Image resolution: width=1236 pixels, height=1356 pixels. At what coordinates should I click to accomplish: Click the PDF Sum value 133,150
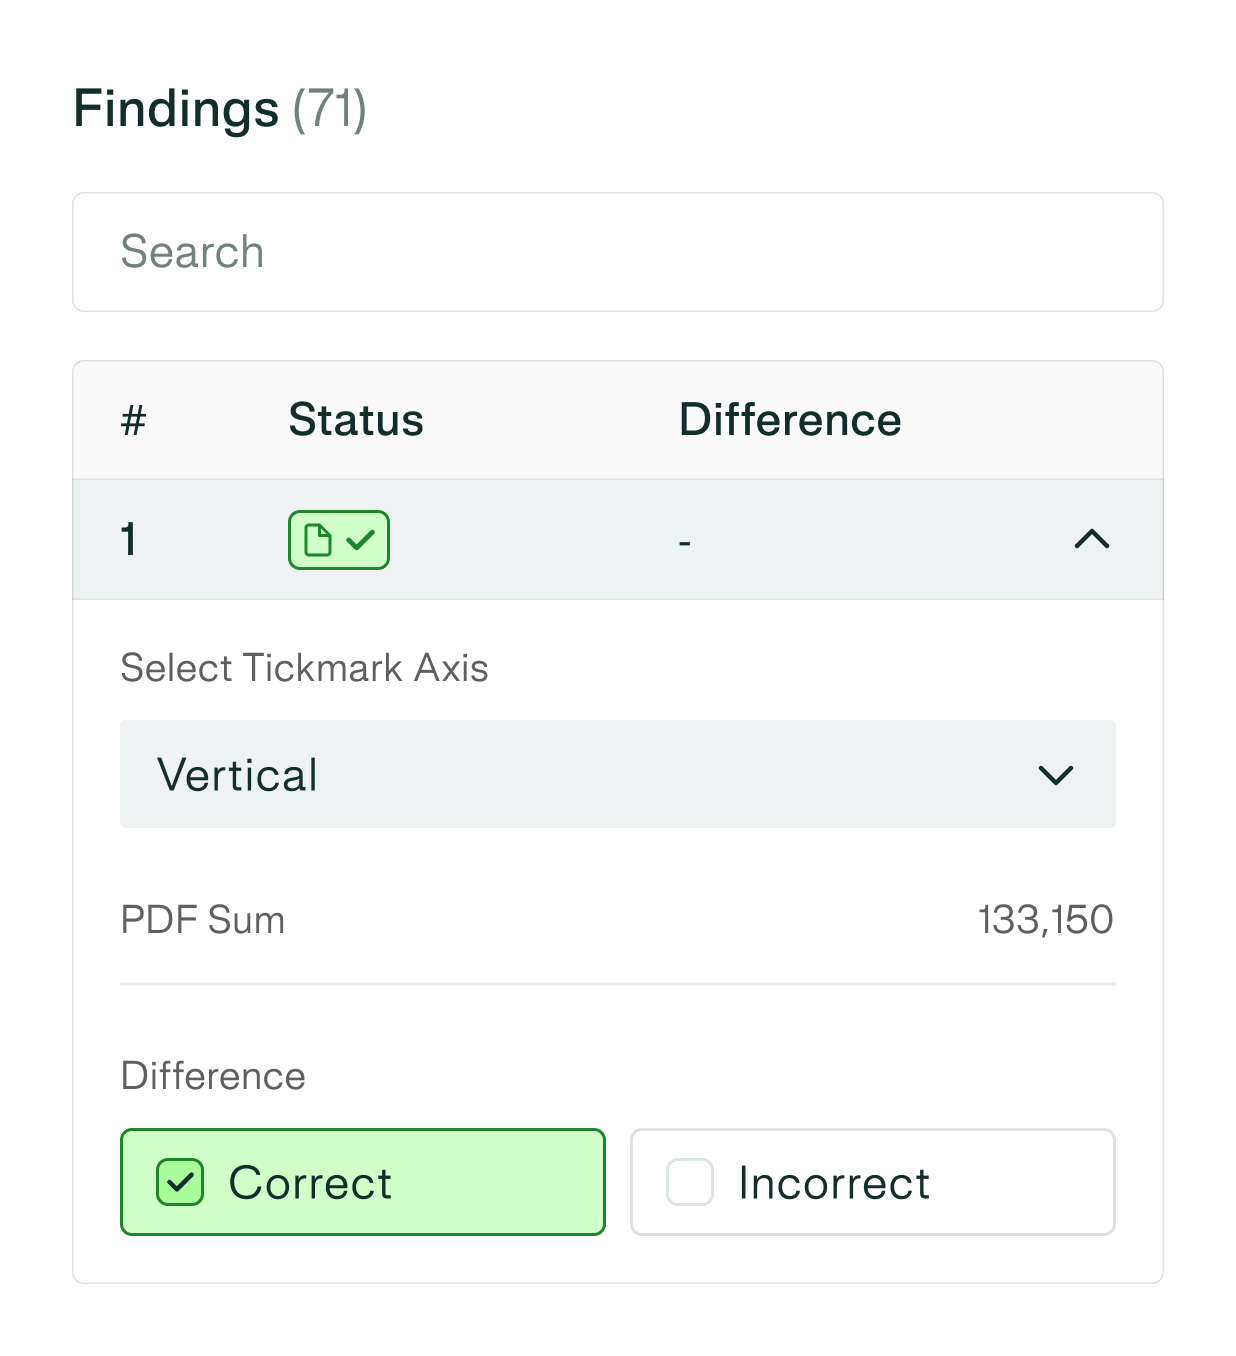pos(1045,920)
